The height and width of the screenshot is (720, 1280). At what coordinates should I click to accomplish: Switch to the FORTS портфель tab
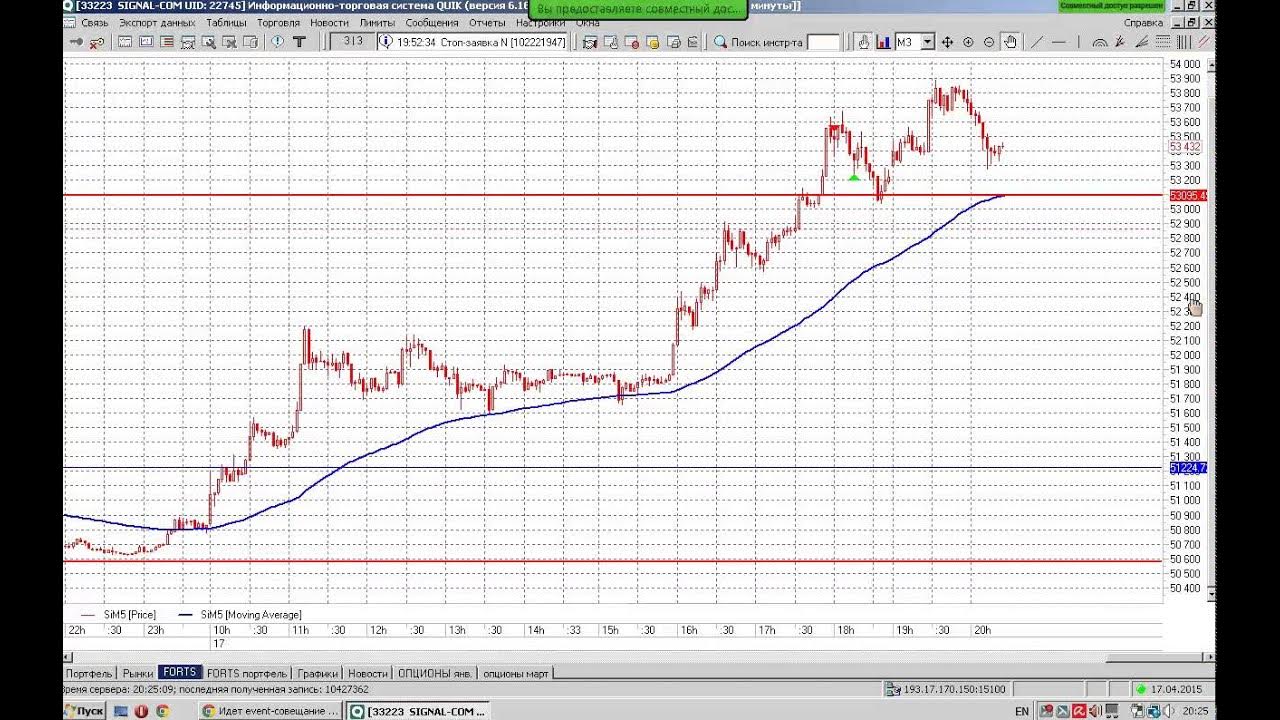[247, 673]
